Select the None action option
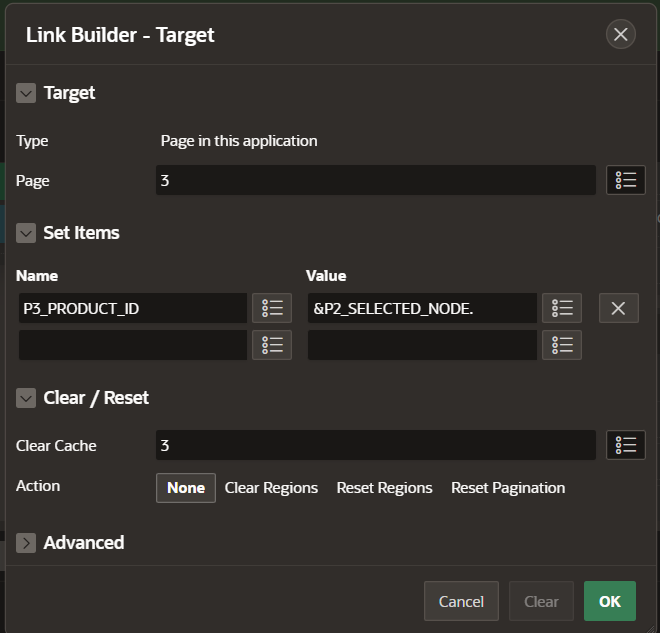 (x=186, y=488)
